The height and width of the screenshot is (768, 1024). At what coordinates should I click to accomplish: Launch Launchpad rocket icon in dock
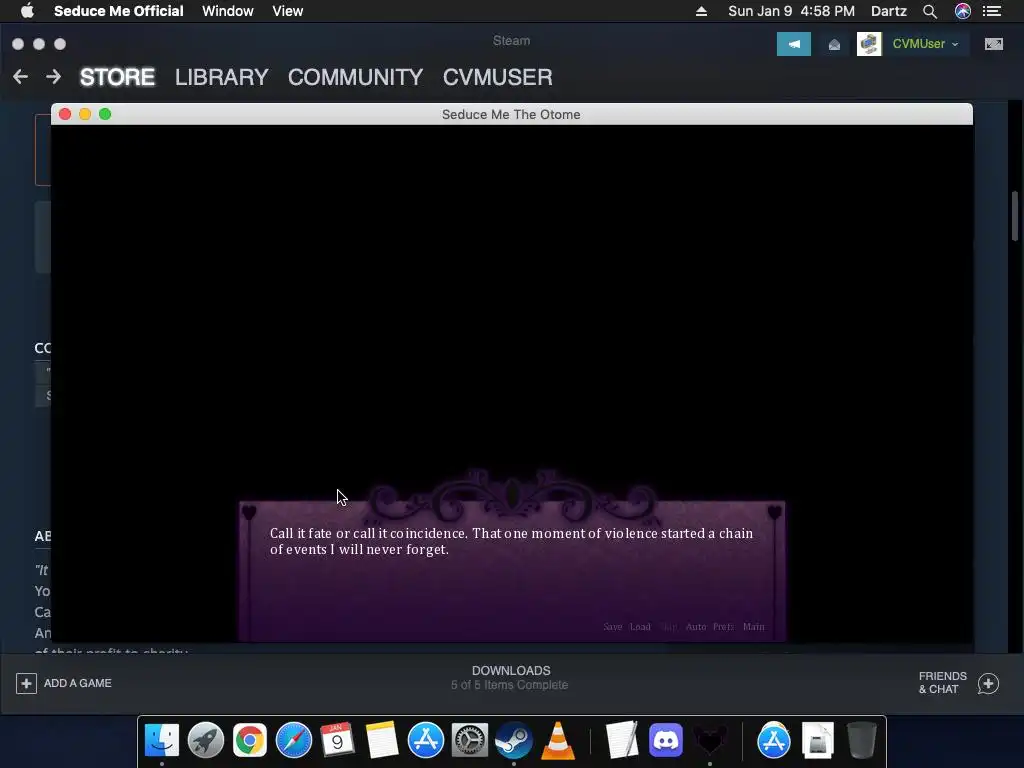click(x=206, y=741)
